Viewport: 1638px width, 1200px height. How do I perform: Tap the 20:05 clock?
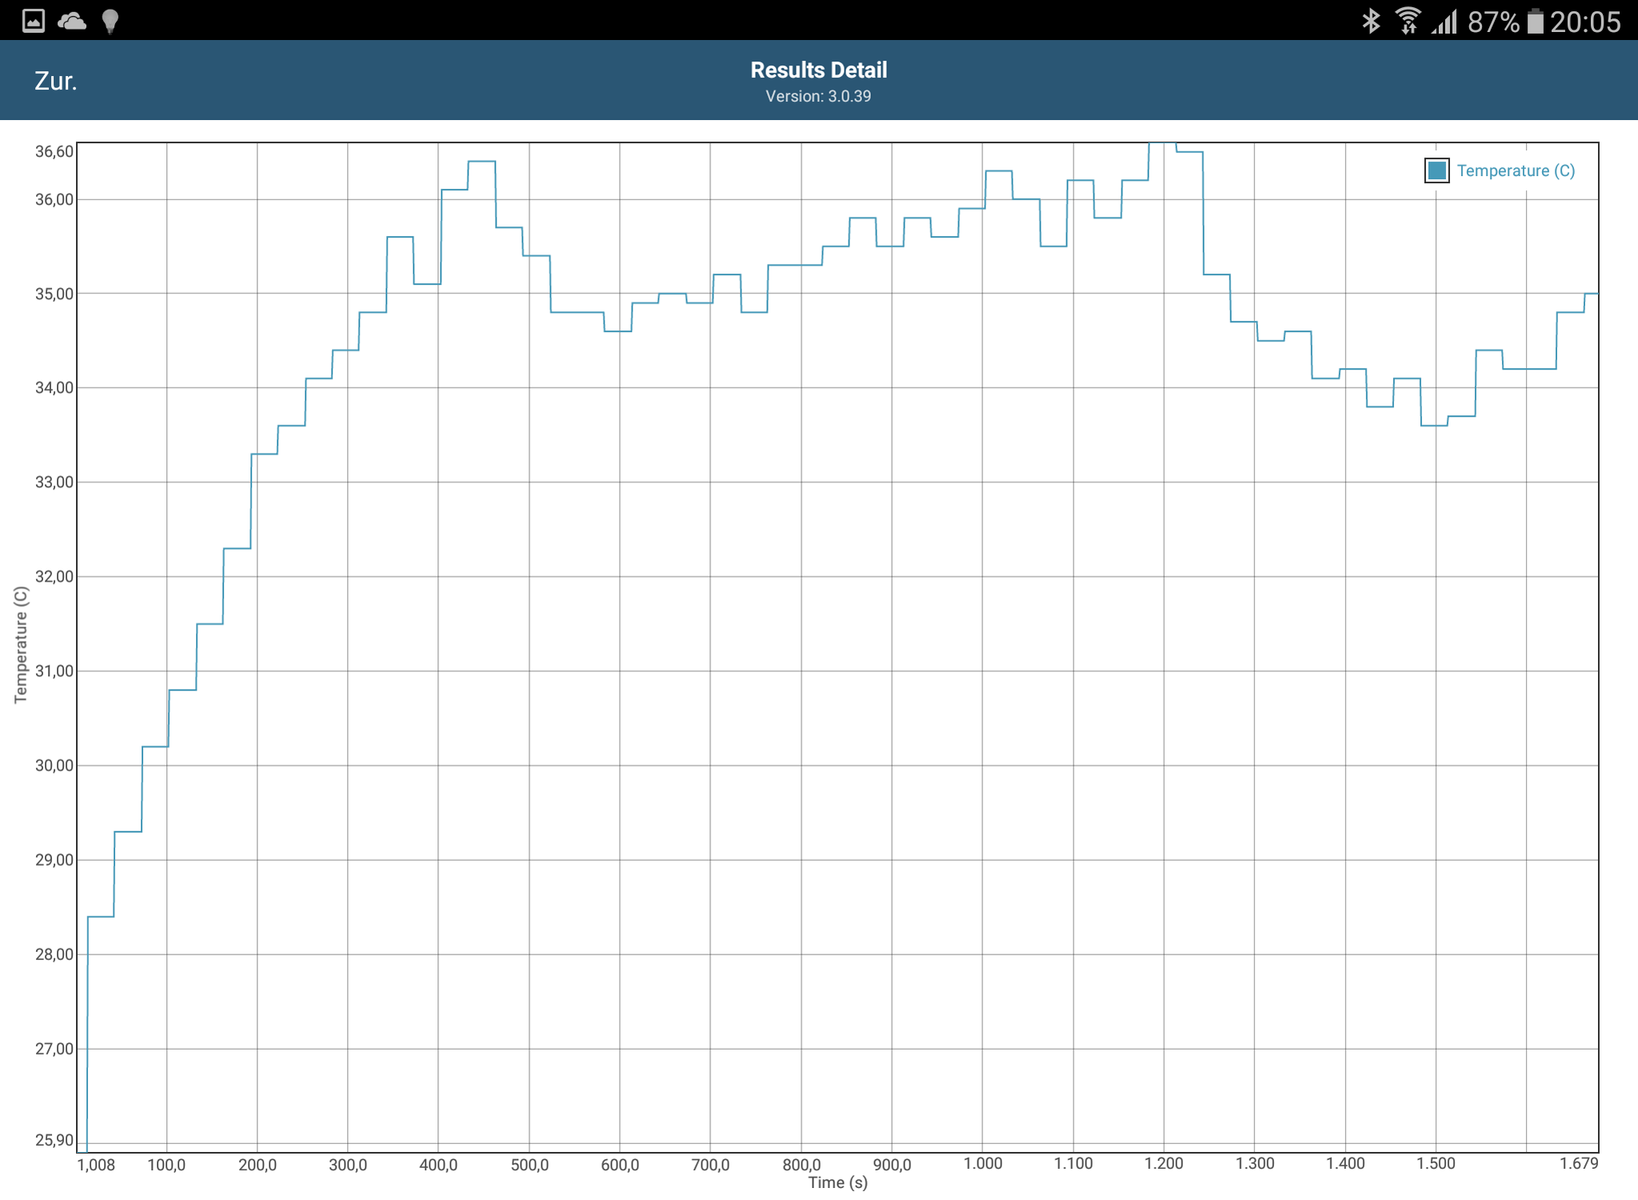pyautogui.click(x=1585, y=22)
